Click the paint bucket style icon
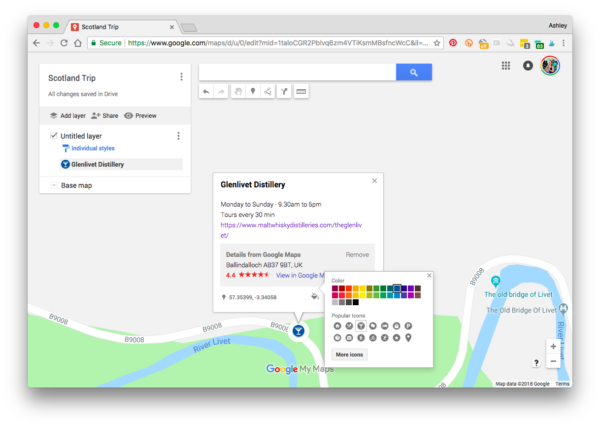Viewport: 600px width, 427px height. (x=315, y=296)
